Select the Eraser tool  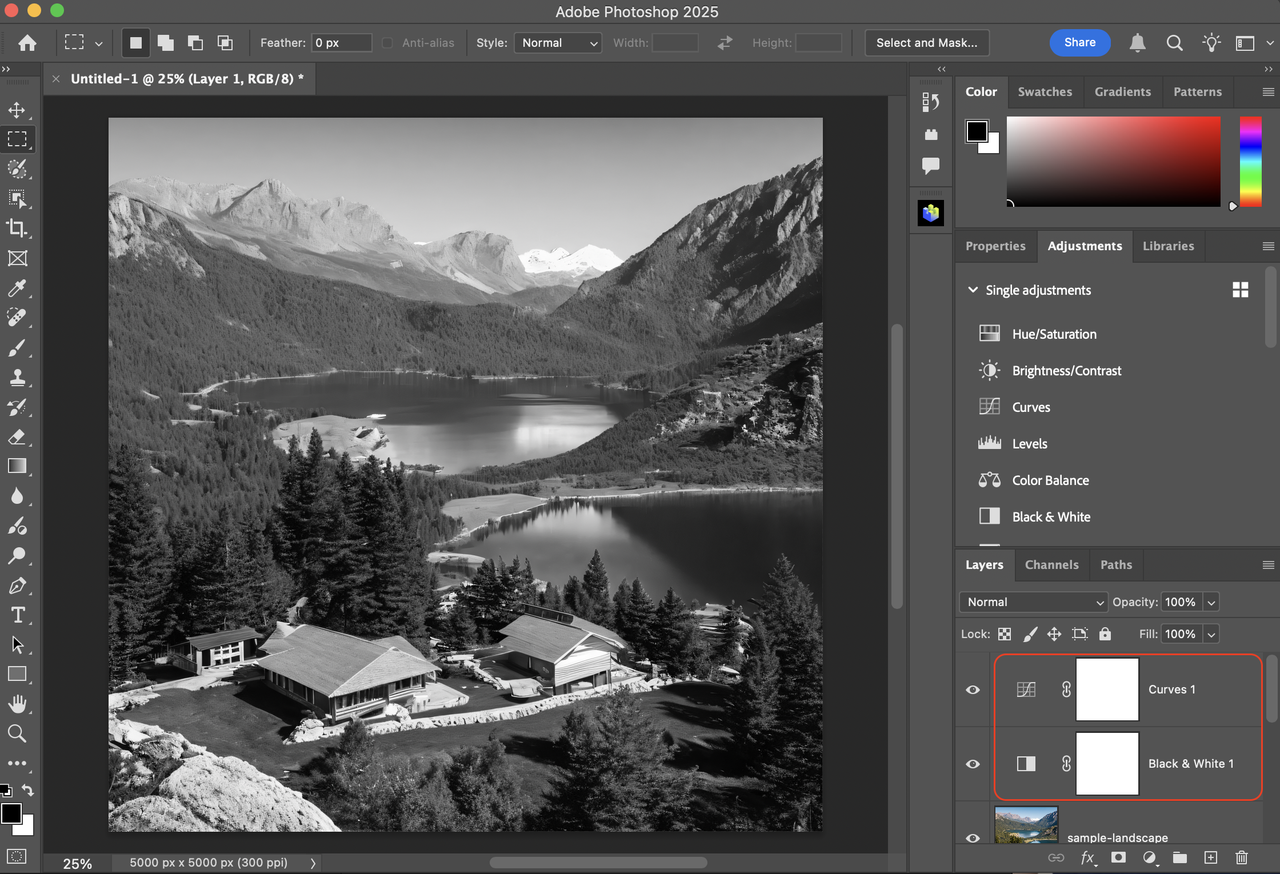click(17, 437)
